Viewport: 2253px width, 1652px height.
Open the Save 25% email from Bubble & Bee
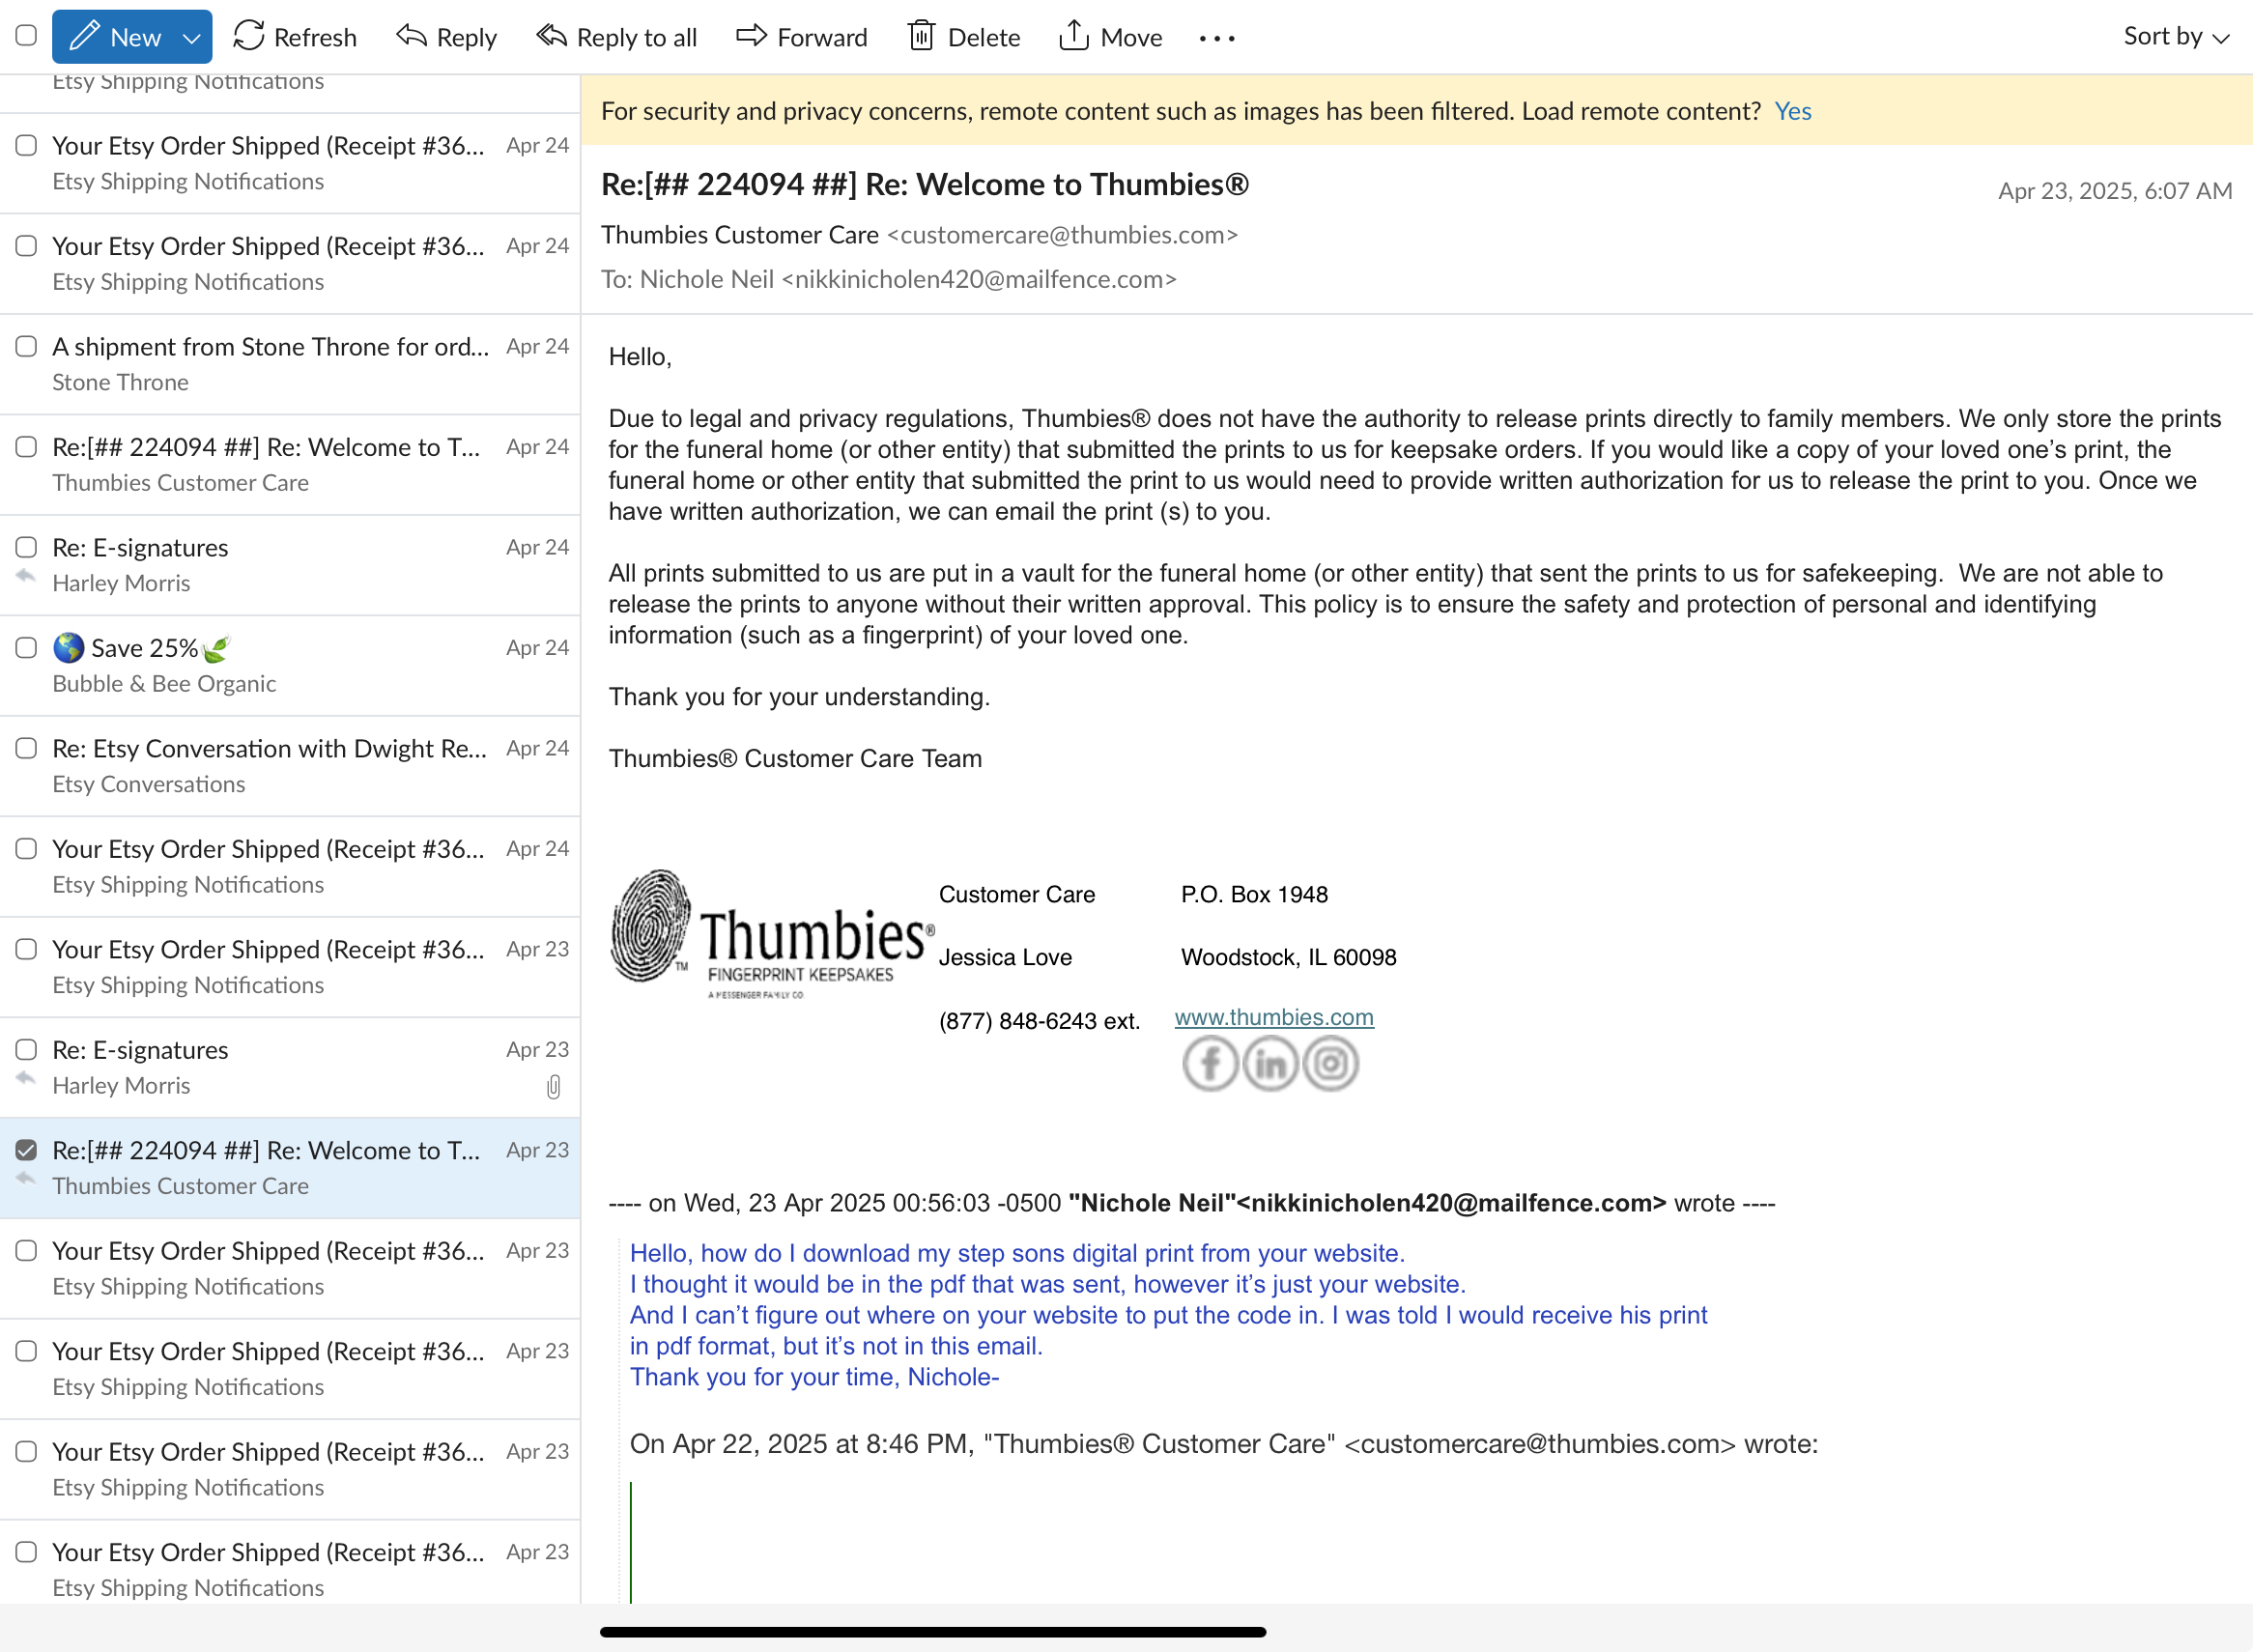[x=290, y=666]
